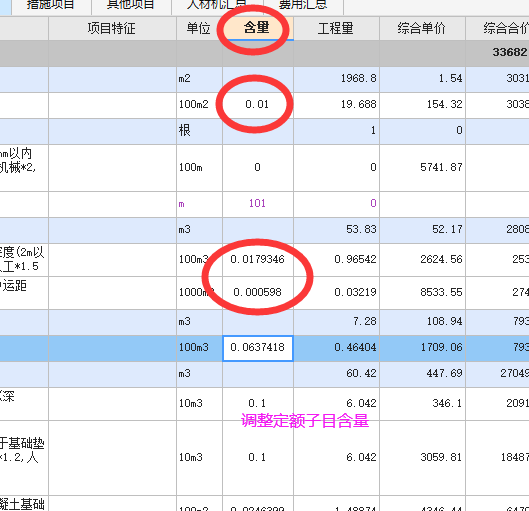Select 综合单价 cell 3059.81

point(422,458)
